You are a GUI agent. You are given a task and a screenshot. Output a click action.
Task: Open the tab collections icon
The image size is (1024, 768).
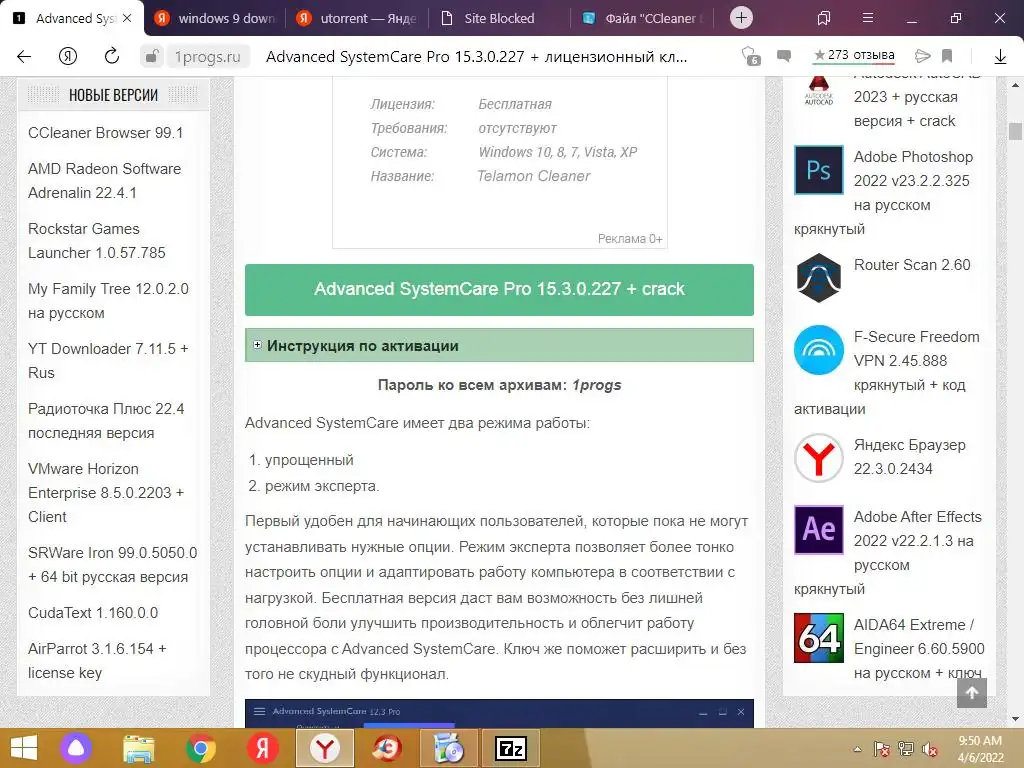824,18
